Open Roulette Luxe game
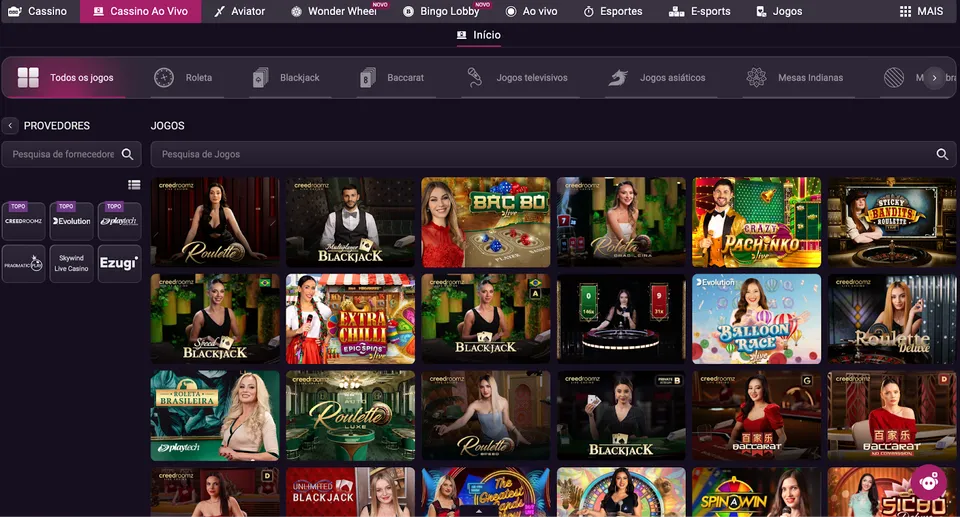This screenshot has width=960, height=517. [x=350, y=415]
